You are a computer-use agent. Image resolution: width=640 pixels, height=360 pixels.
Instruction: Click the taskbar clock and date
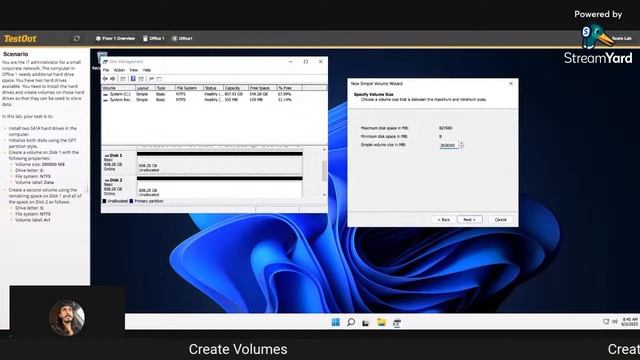pos(629,322)
